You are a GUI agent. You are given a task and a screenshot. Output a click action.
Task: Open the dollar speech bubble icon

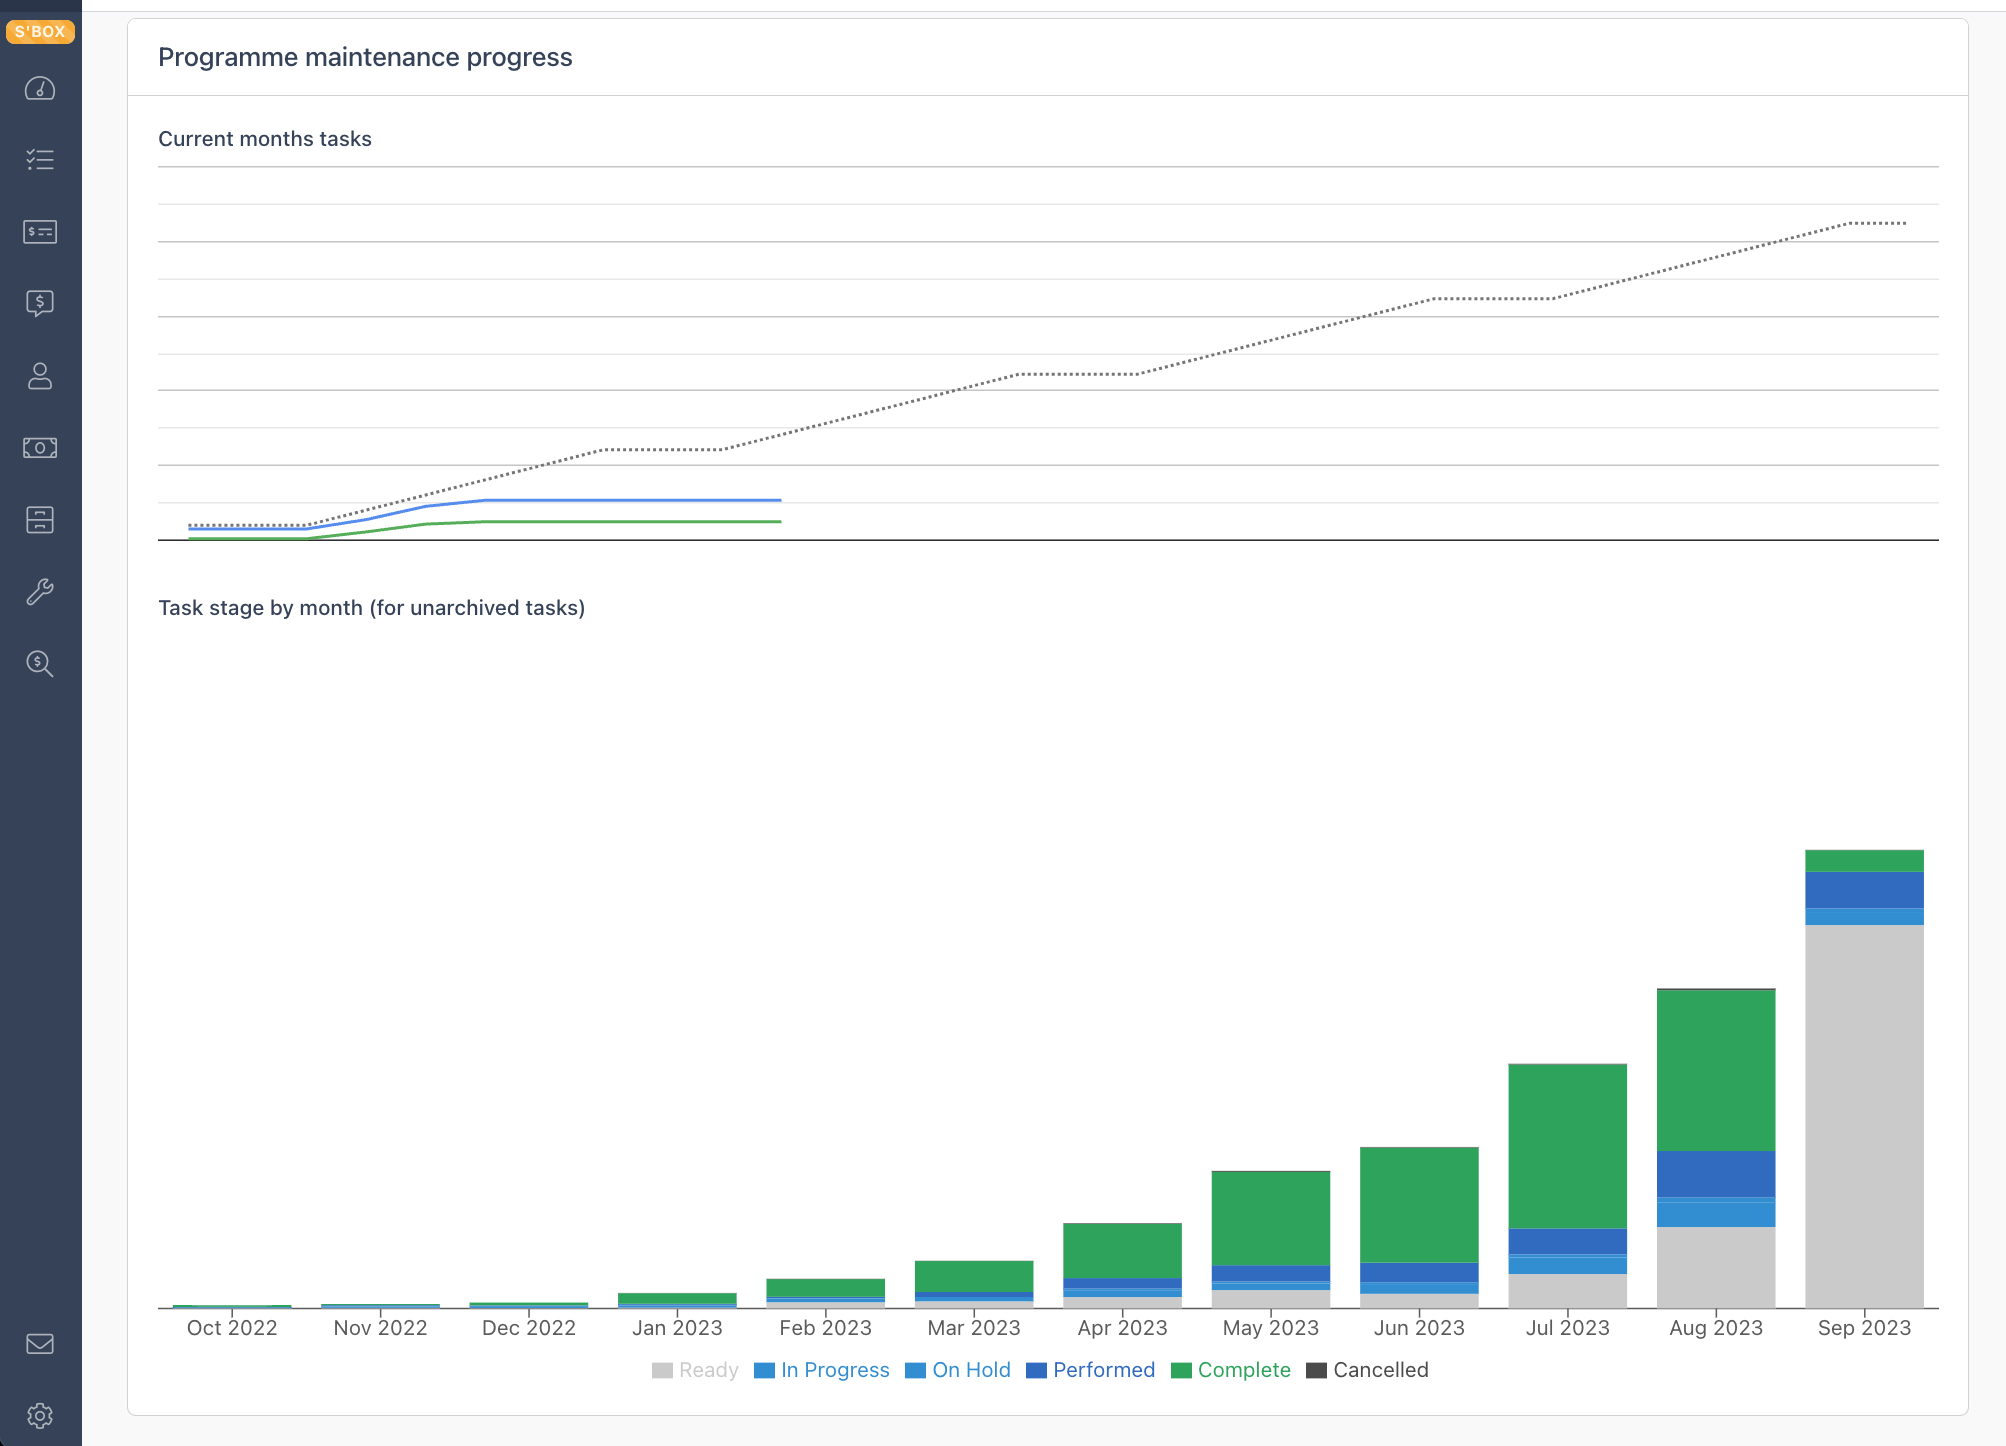[x=40, y=303]
